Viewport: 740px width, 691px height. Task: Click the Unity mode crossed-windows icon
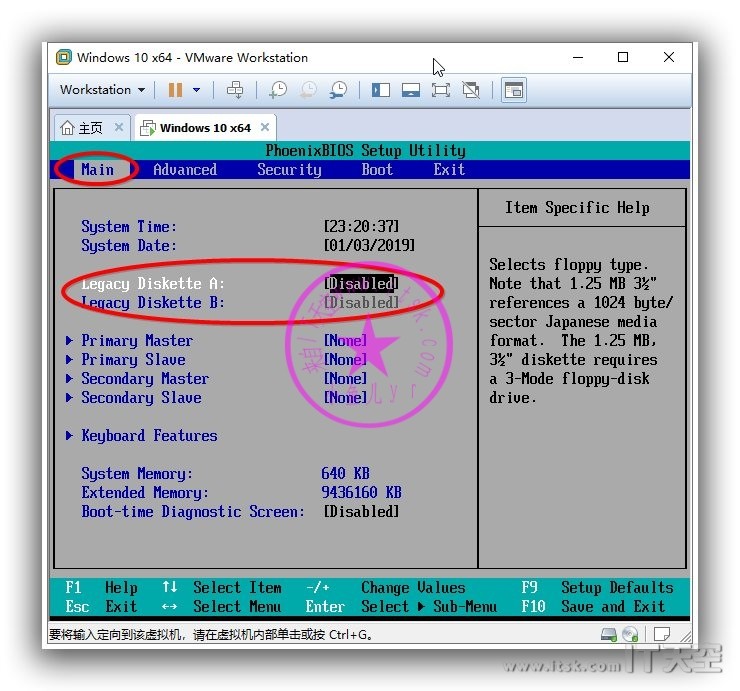click(471, 90)
